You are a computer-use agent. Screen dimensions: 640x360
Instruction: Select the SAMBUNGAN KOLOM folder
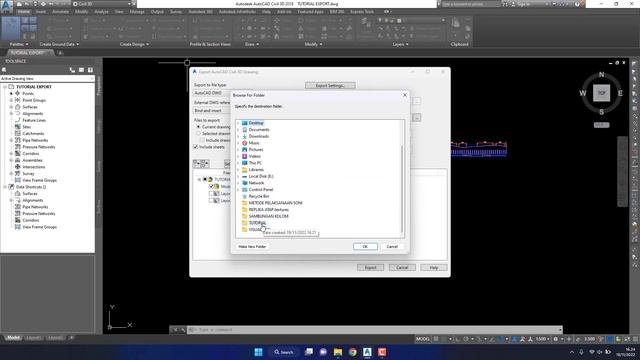[268, 216]
